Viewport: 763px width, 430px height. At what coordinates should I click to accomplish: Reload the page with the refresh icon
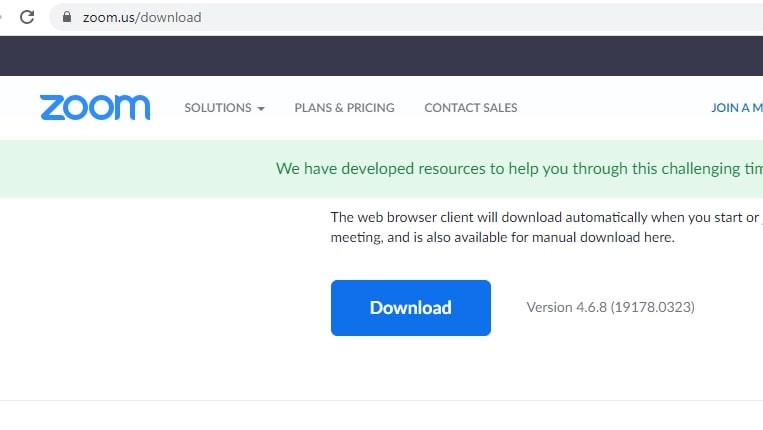tap(27, 17)
